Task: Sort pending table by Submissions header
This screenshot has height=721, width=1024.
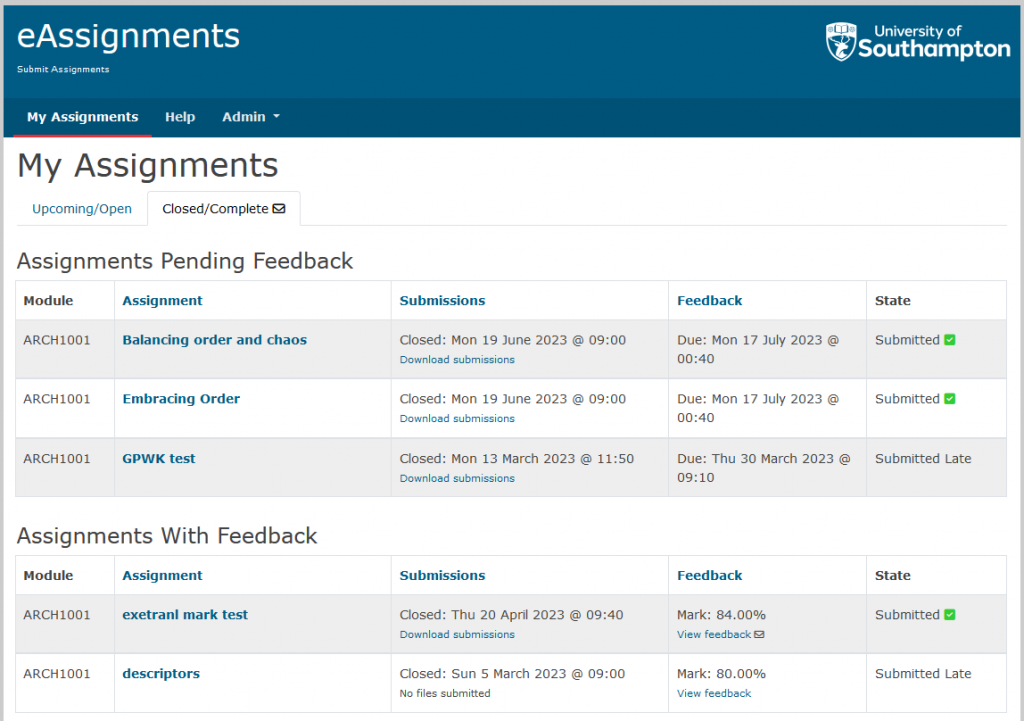Action: tap(442, 300)
